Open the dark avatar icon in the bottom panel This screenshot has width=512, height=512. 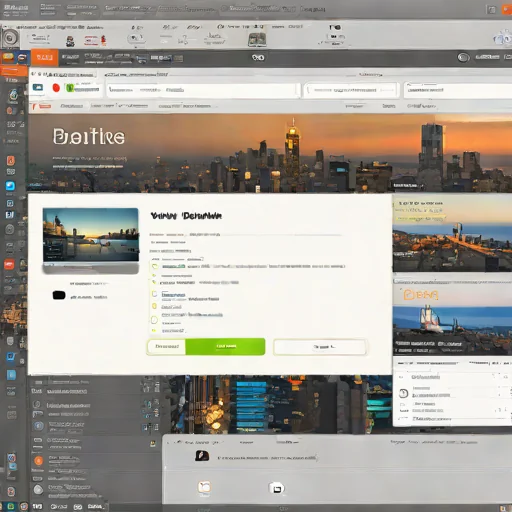pos(202,456)
